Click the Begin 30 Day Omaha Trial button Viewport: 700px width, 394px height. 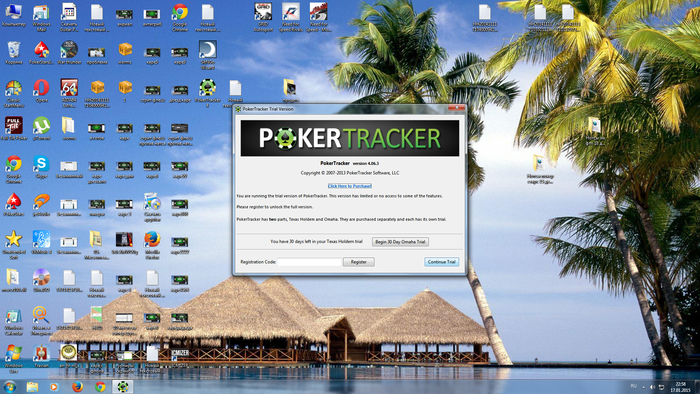click(x=400, y=242)
